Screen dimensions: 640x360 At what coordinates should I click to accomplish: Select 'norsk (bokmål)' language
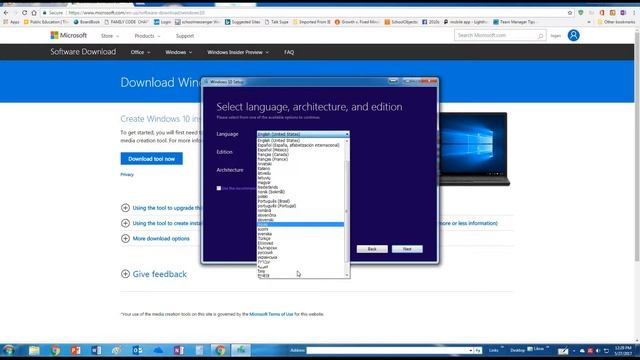(x=300, y=192)
